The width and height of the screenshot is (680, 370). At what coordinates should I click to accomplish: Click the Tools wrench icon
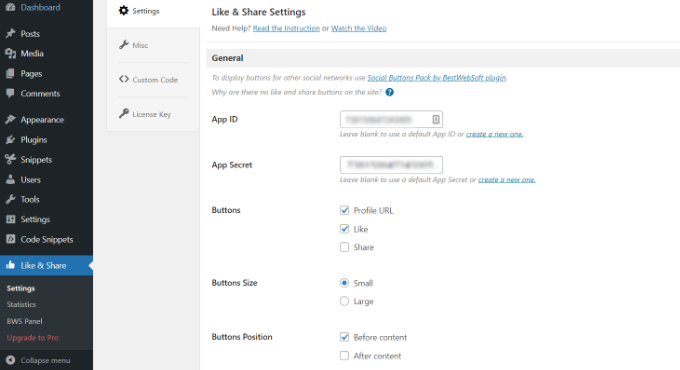click(x=10, y=199)
